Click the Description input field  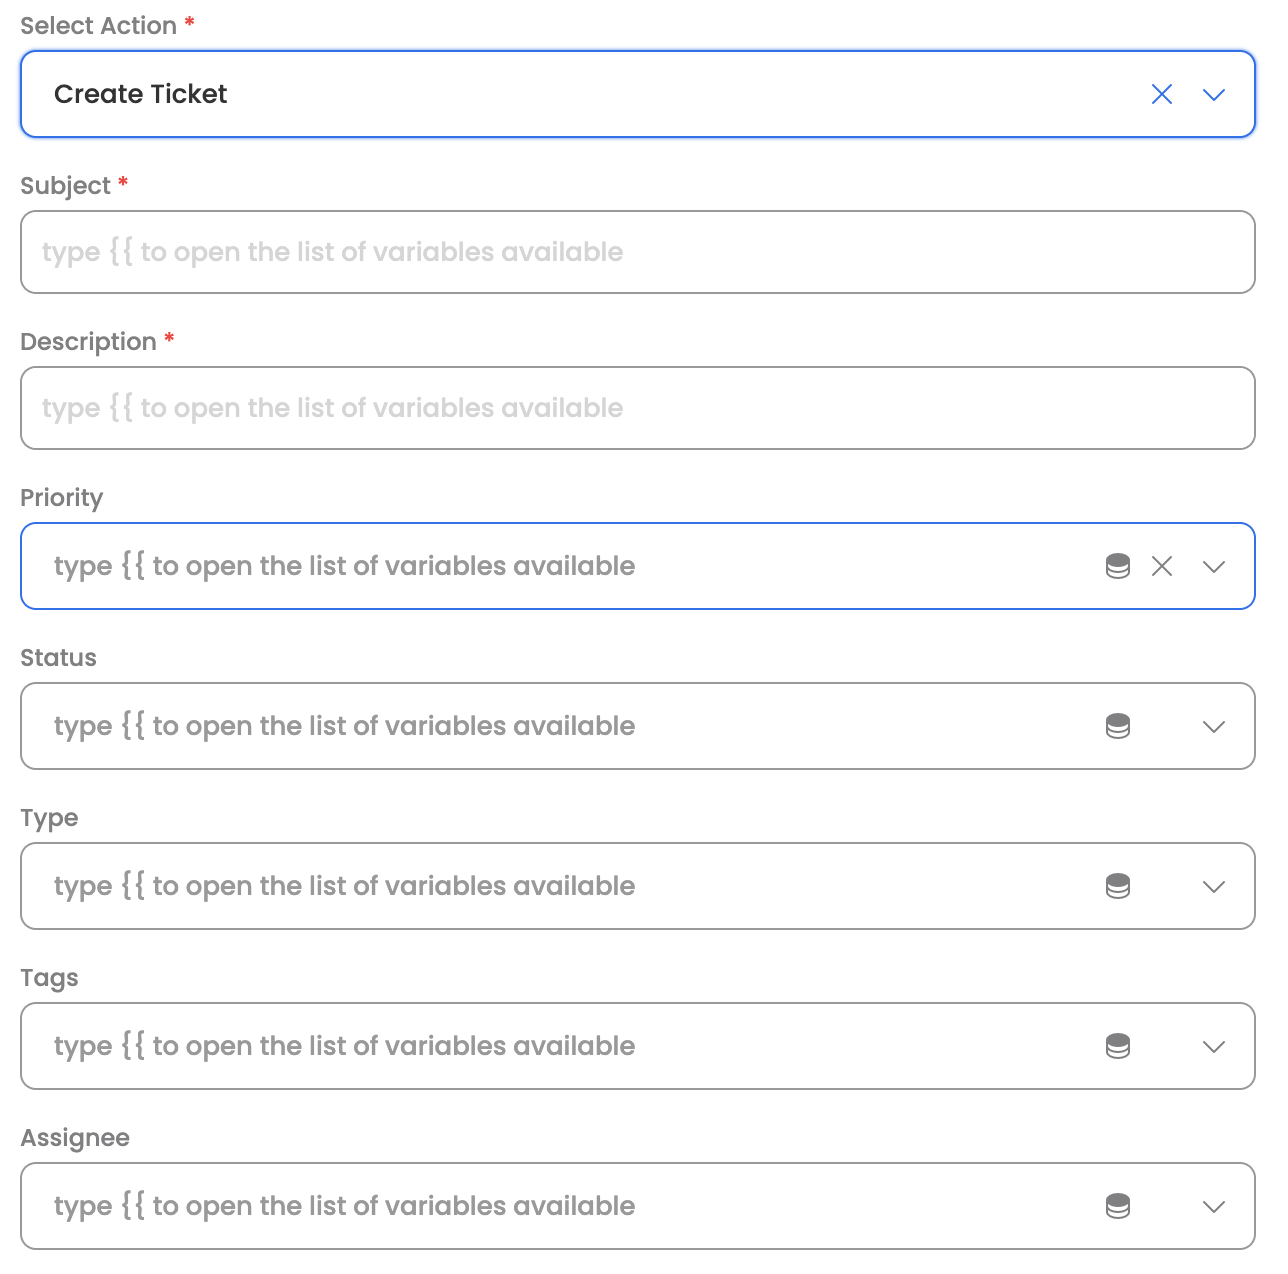637,408
